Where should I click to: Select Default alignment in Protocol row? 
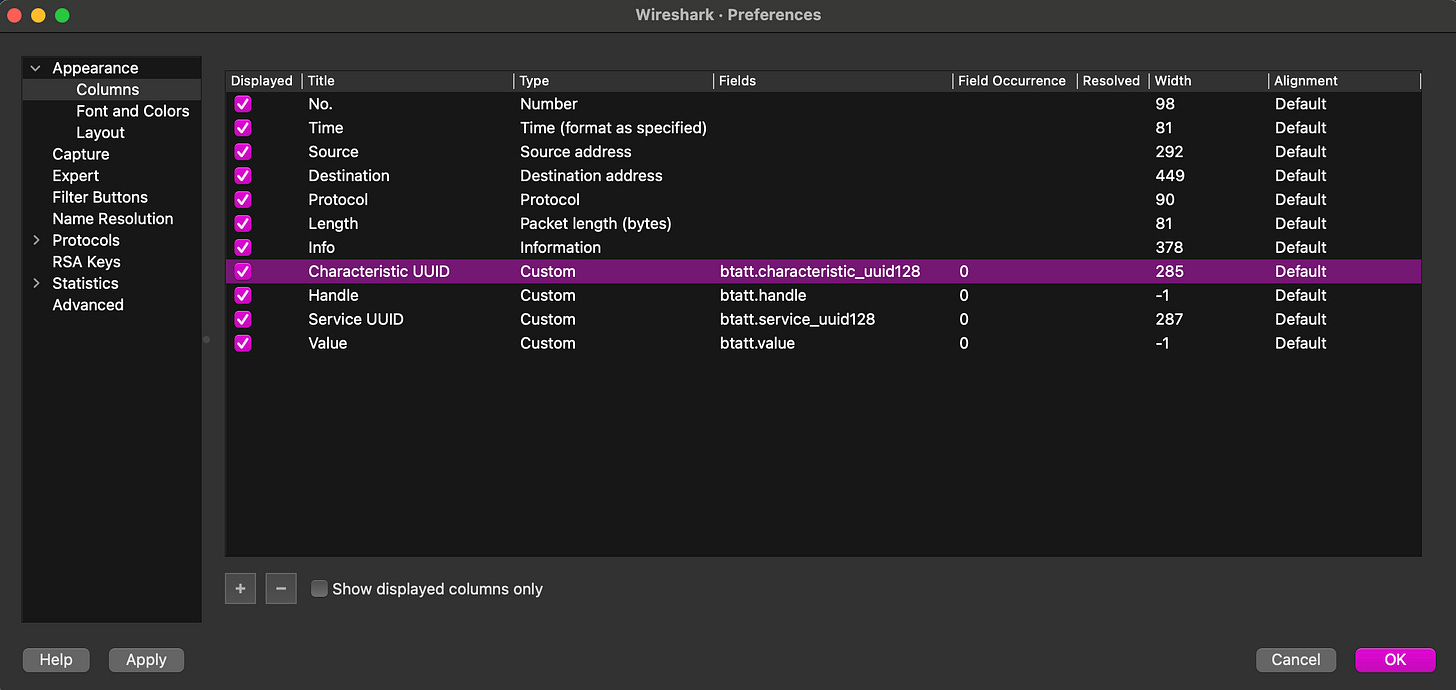1300,200
